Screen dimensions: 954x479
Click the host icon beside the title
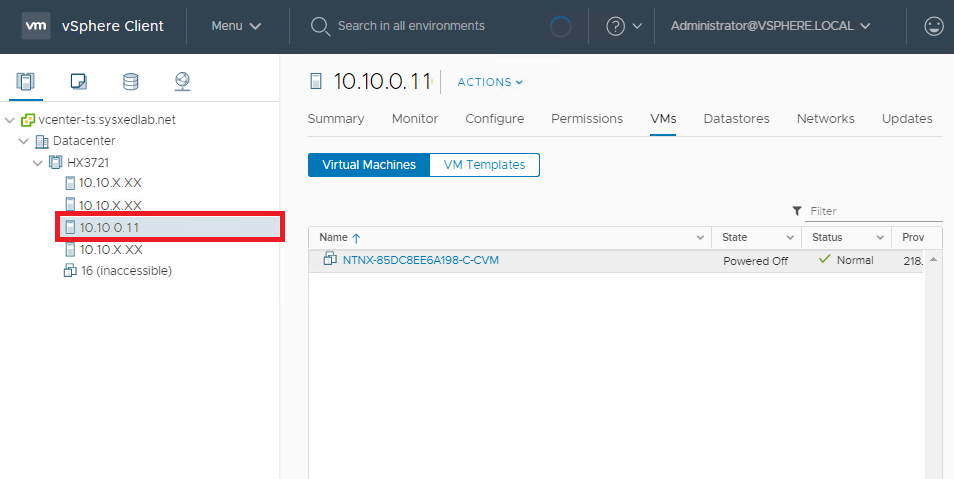pyautogui.click(x=316, y=81)
